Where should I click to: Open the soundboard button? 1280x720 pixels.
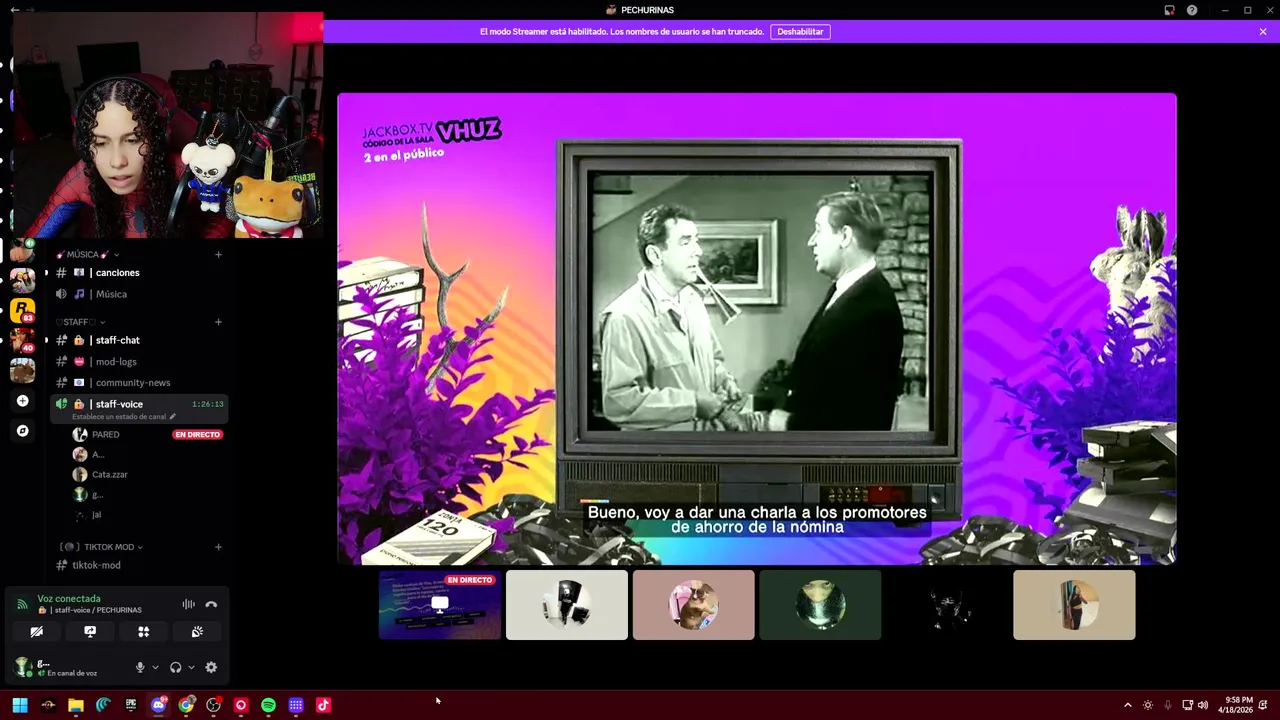[x=197, y=632]
